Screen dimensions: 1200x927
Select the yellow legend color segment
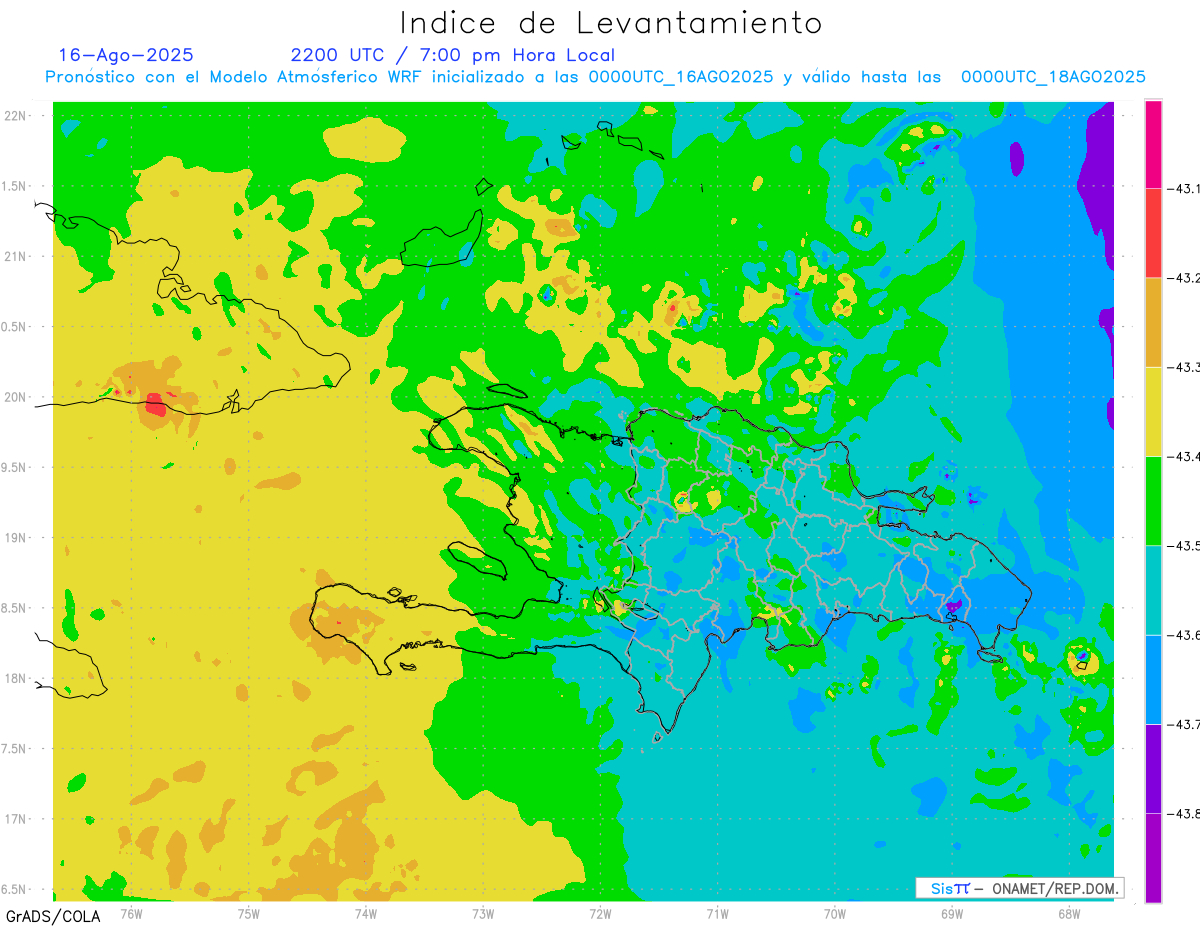[1153, 411]
